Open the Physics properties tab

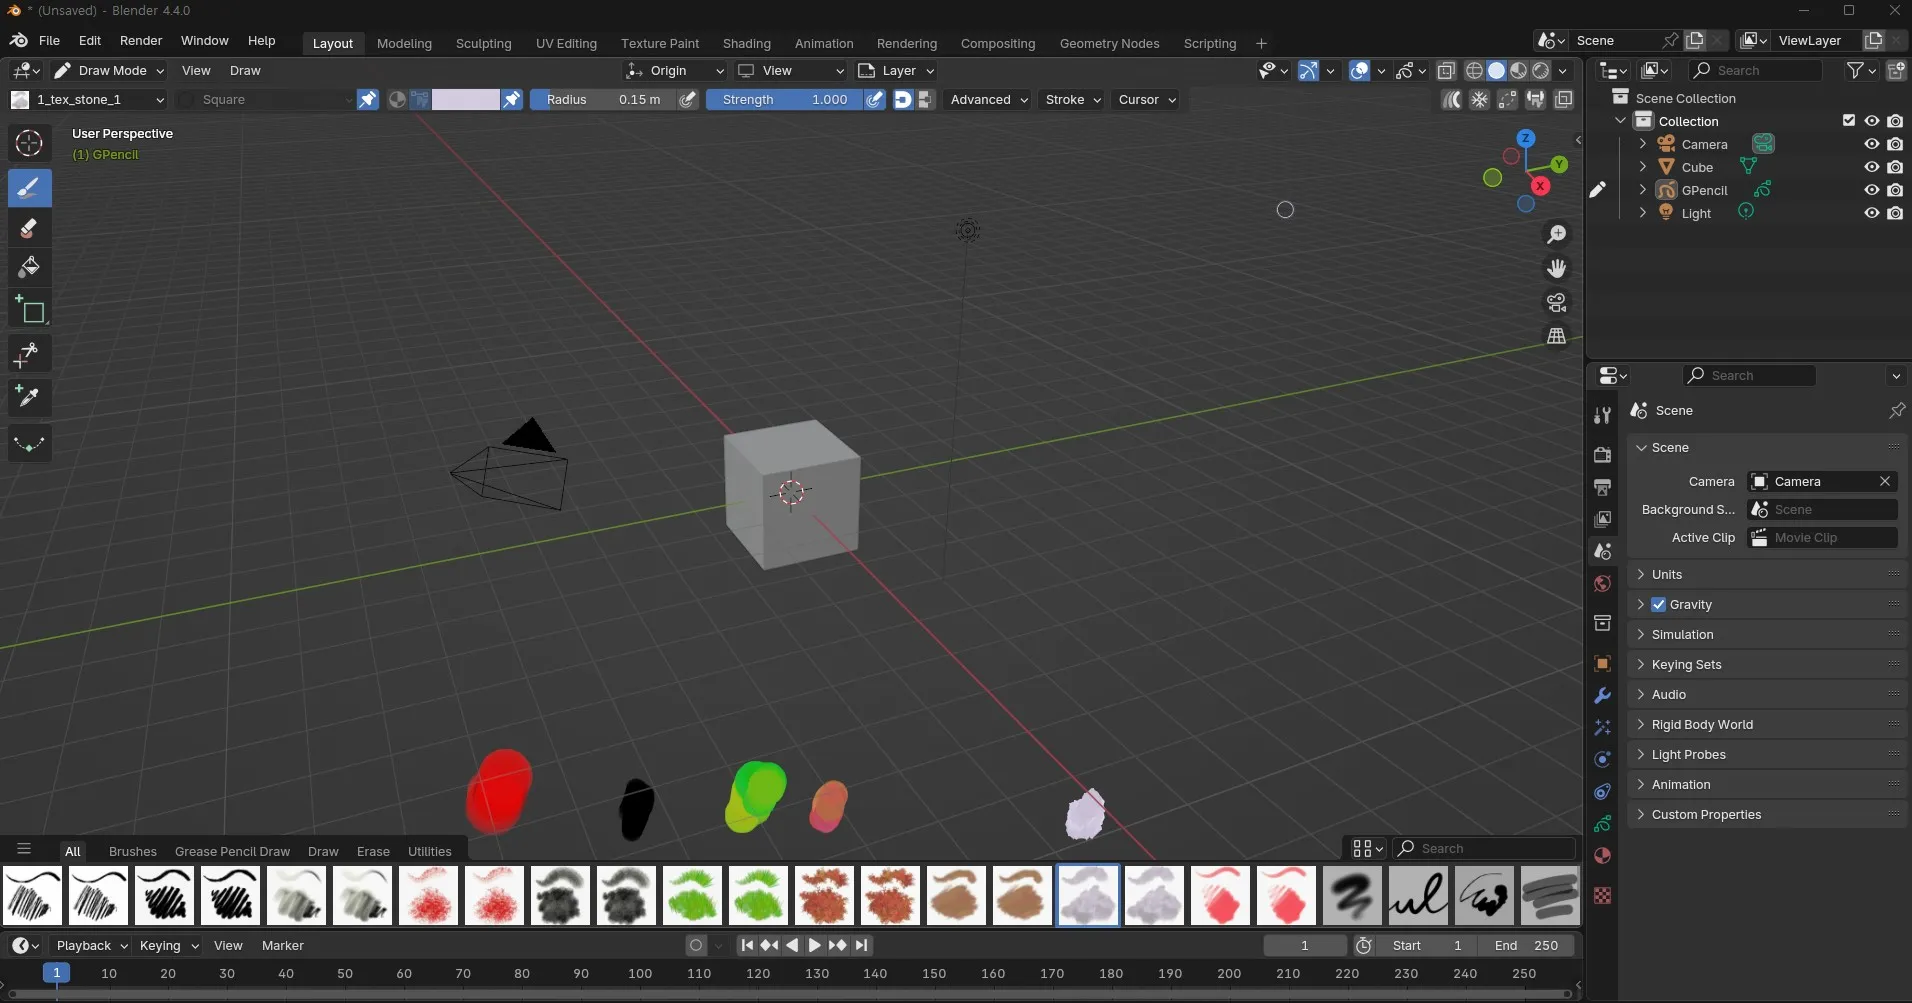click(x=1602, y=759)
